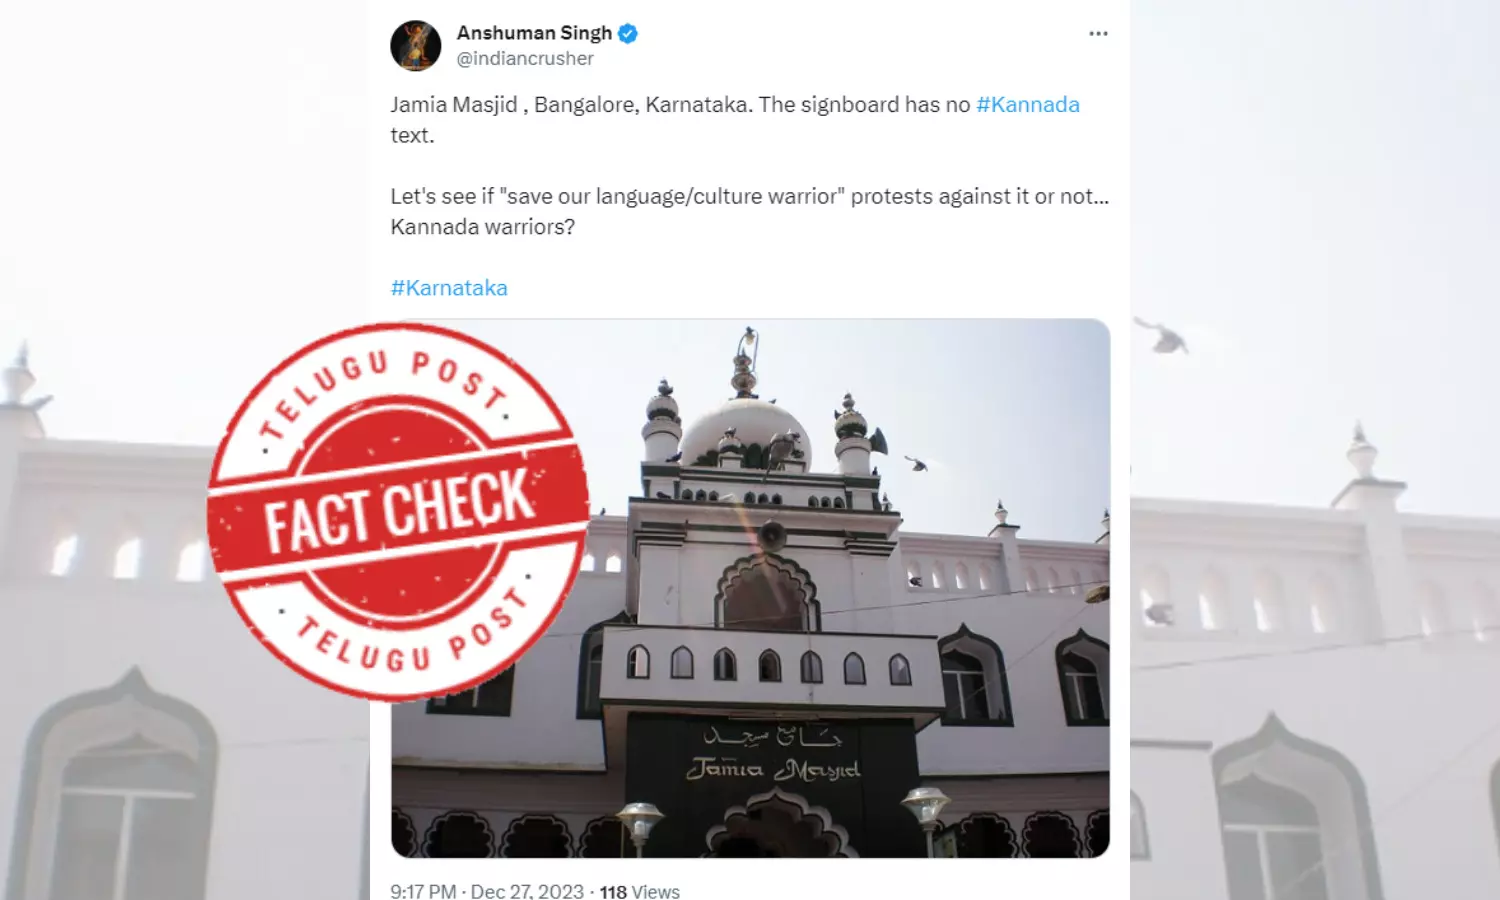Click the "Kannada warriors?" text line
Image resolution: width=1500 pixels, height=900 pixels.
(482, 227)
